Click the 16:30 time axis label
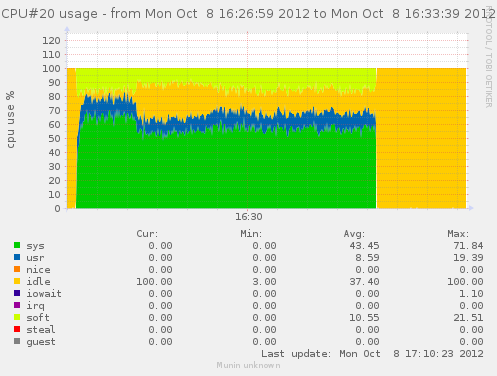Screen dimensions: 497x376 pyautogui.click(x=249, y=217)
